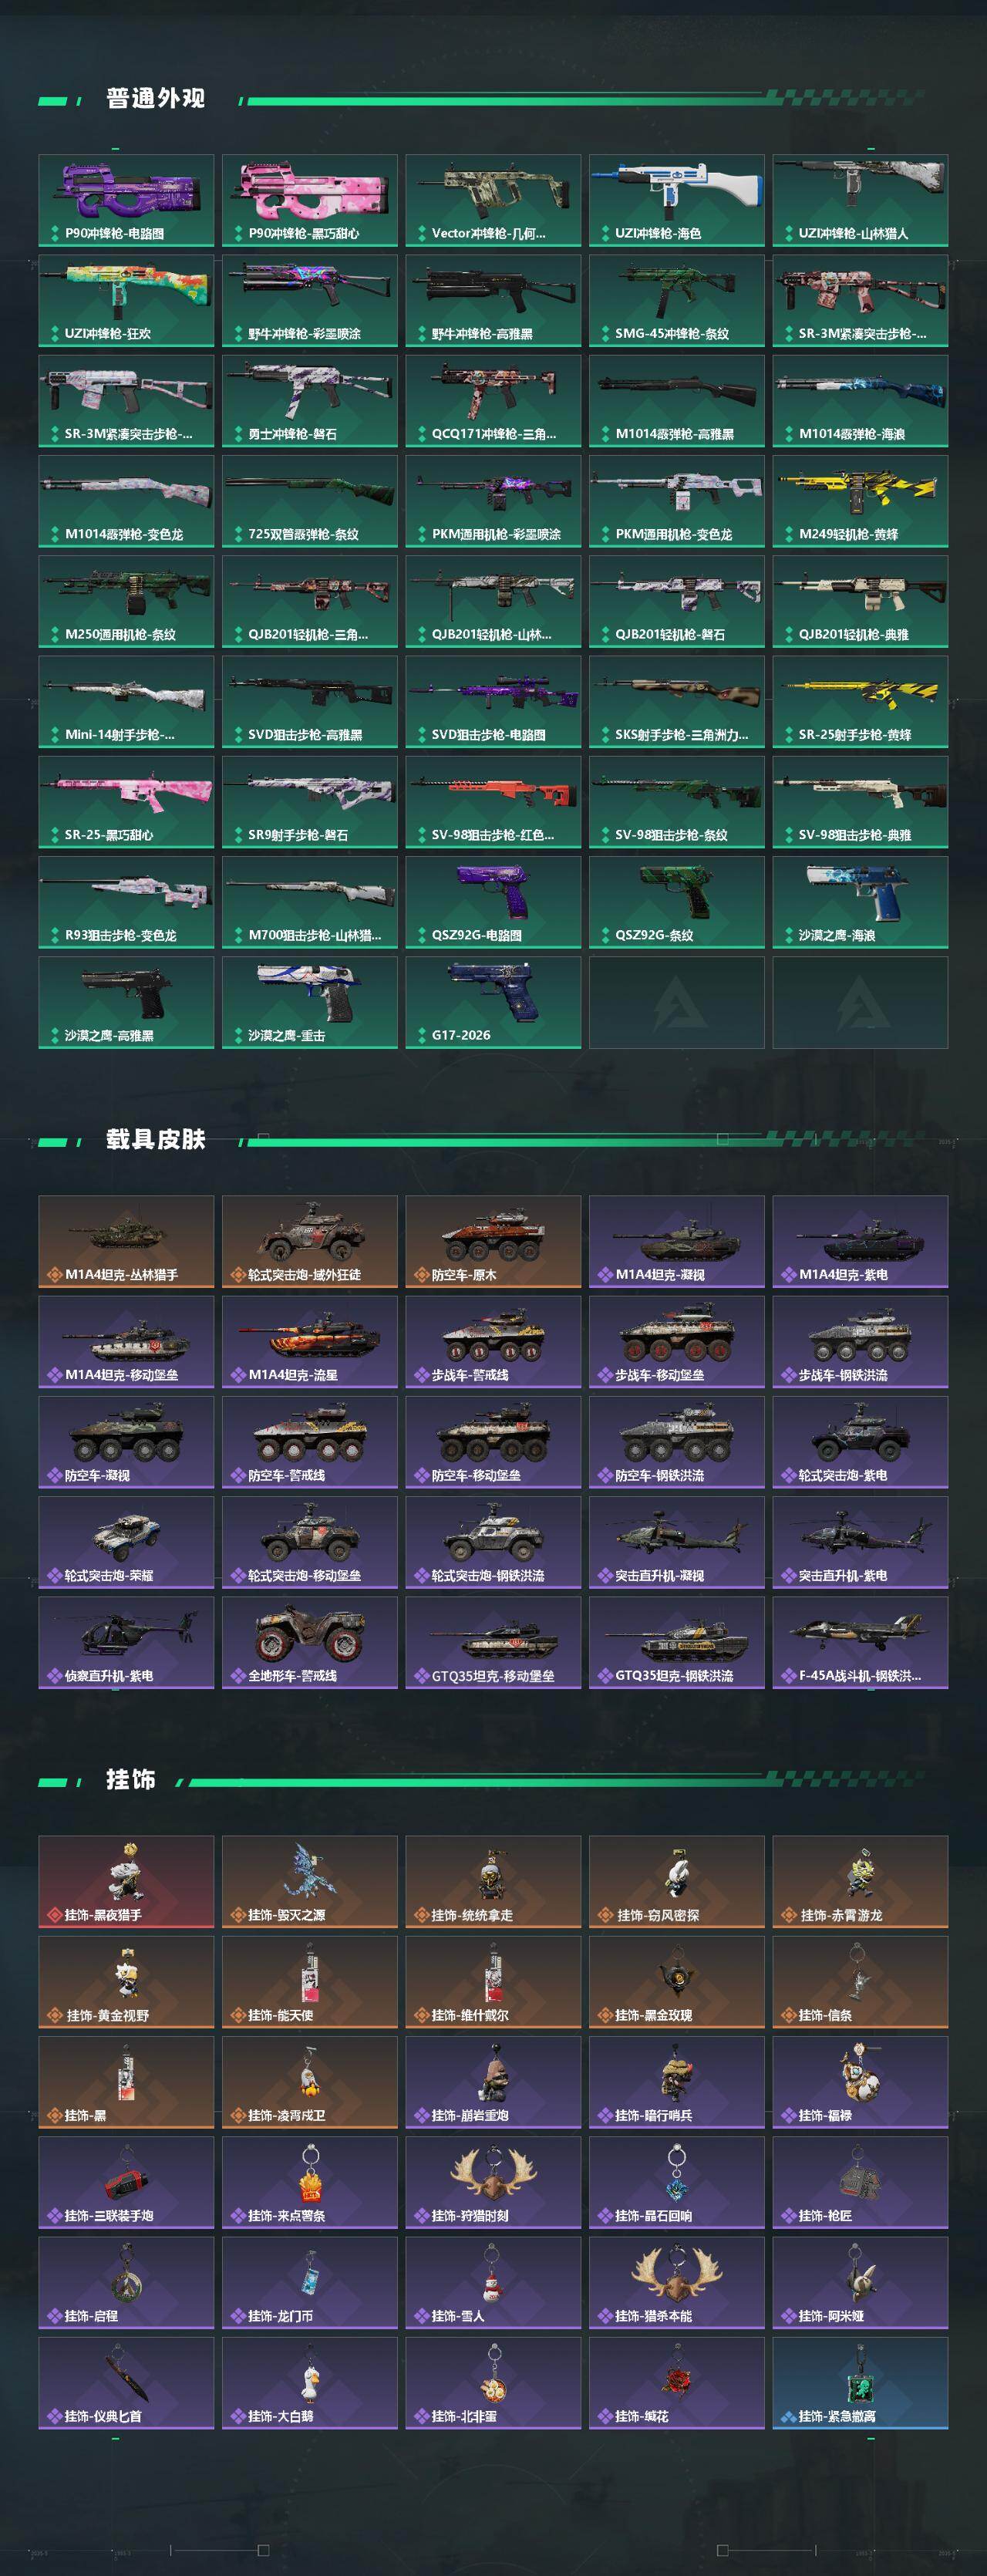Click the M249轻机枪-黄蜂 skin icon
The width and height of the screenshot is (987, 2576).
[x=860, y=501]
